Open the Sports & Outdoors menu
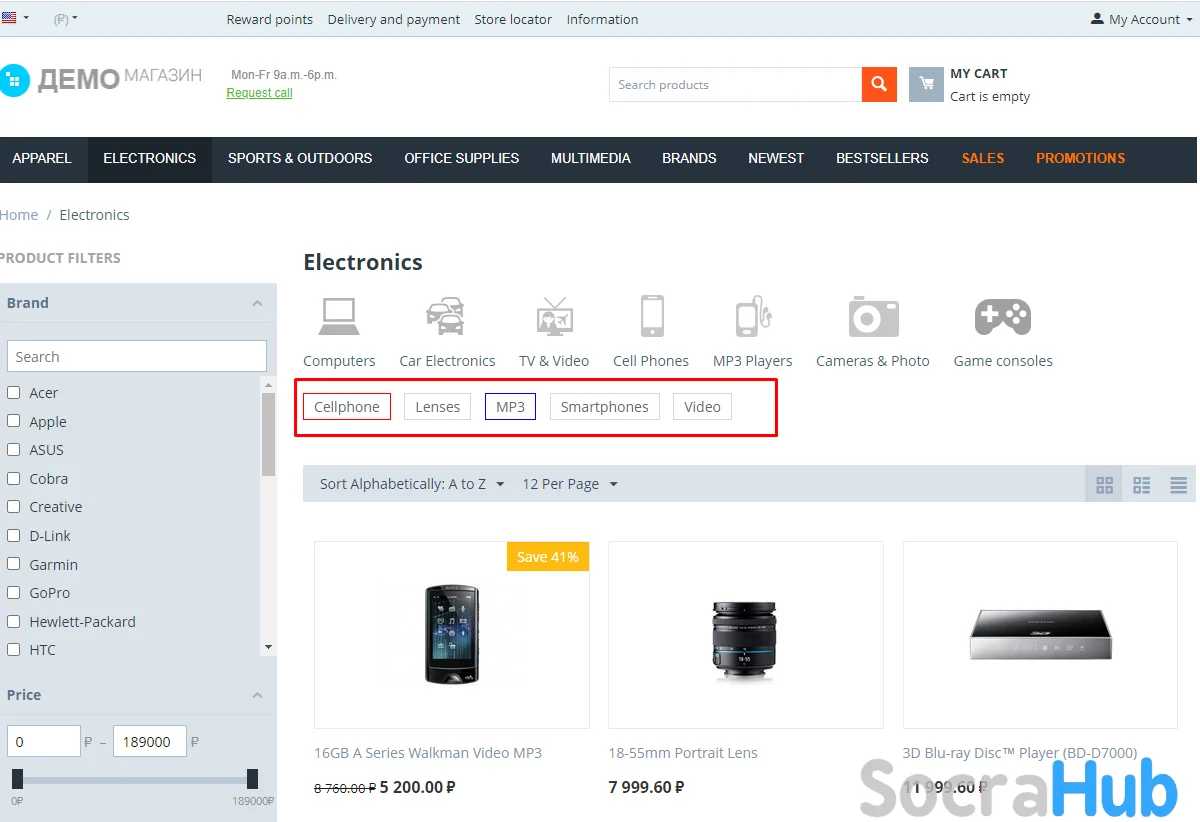The image size is (1200, 822). coord(300,158)
